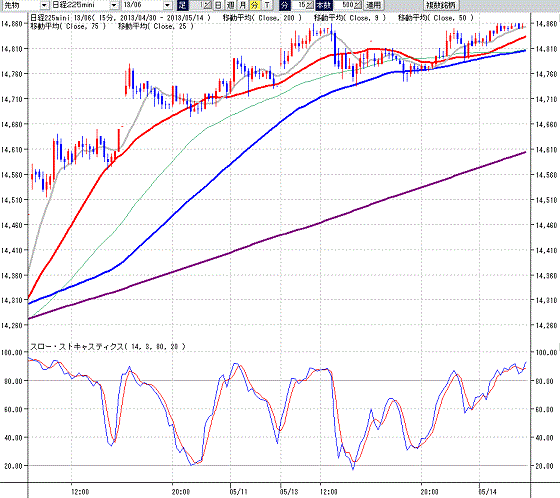This screenshot has height=498, width=560.
Task: Open the 日経225mini instrument dropdown
Action: (x=114, y=5)
